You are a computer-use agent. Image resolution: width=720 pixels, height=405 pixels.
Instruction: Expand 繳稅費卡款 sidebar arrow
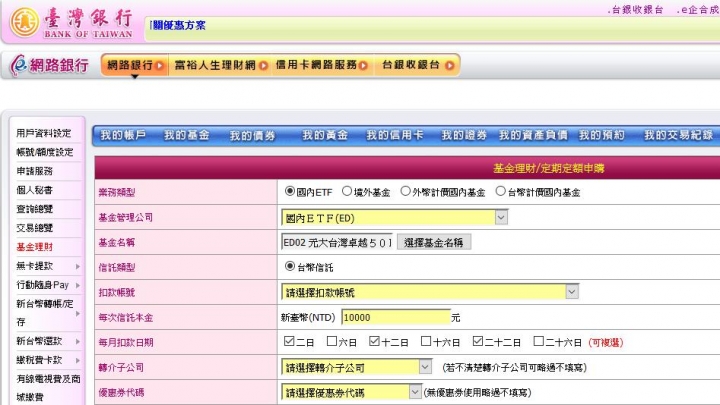tap(78, 360)
